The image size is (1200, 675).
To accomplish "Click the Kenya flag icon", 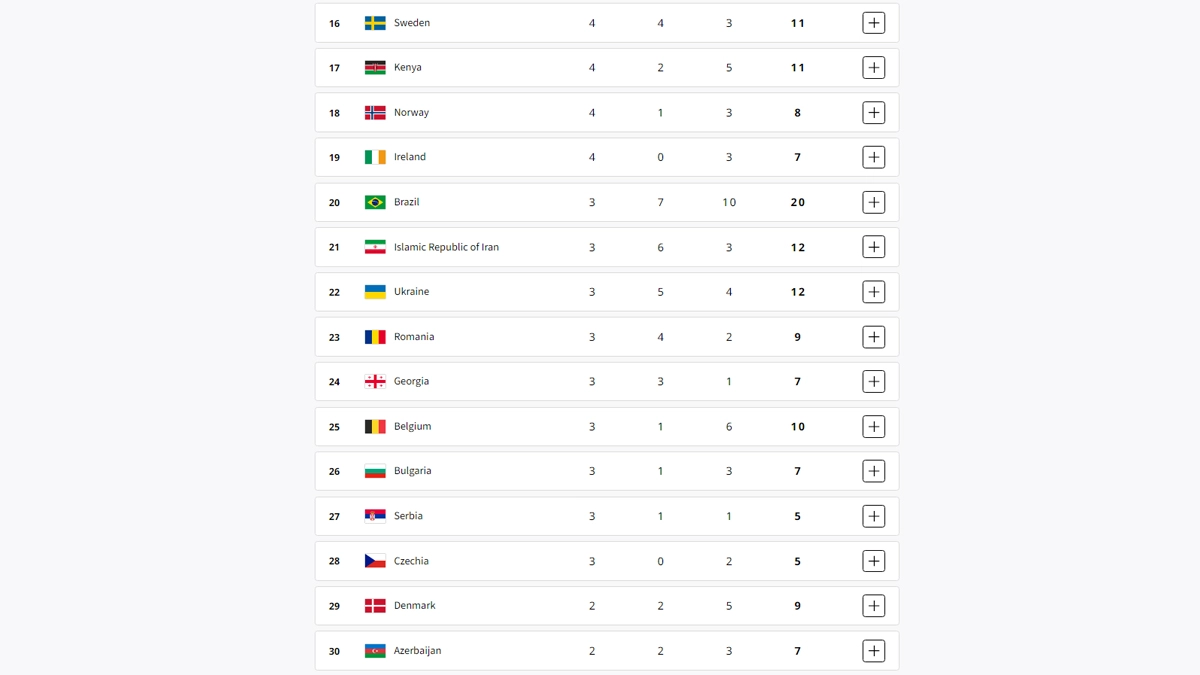I will pyautogui.click(x=375, y=68).
